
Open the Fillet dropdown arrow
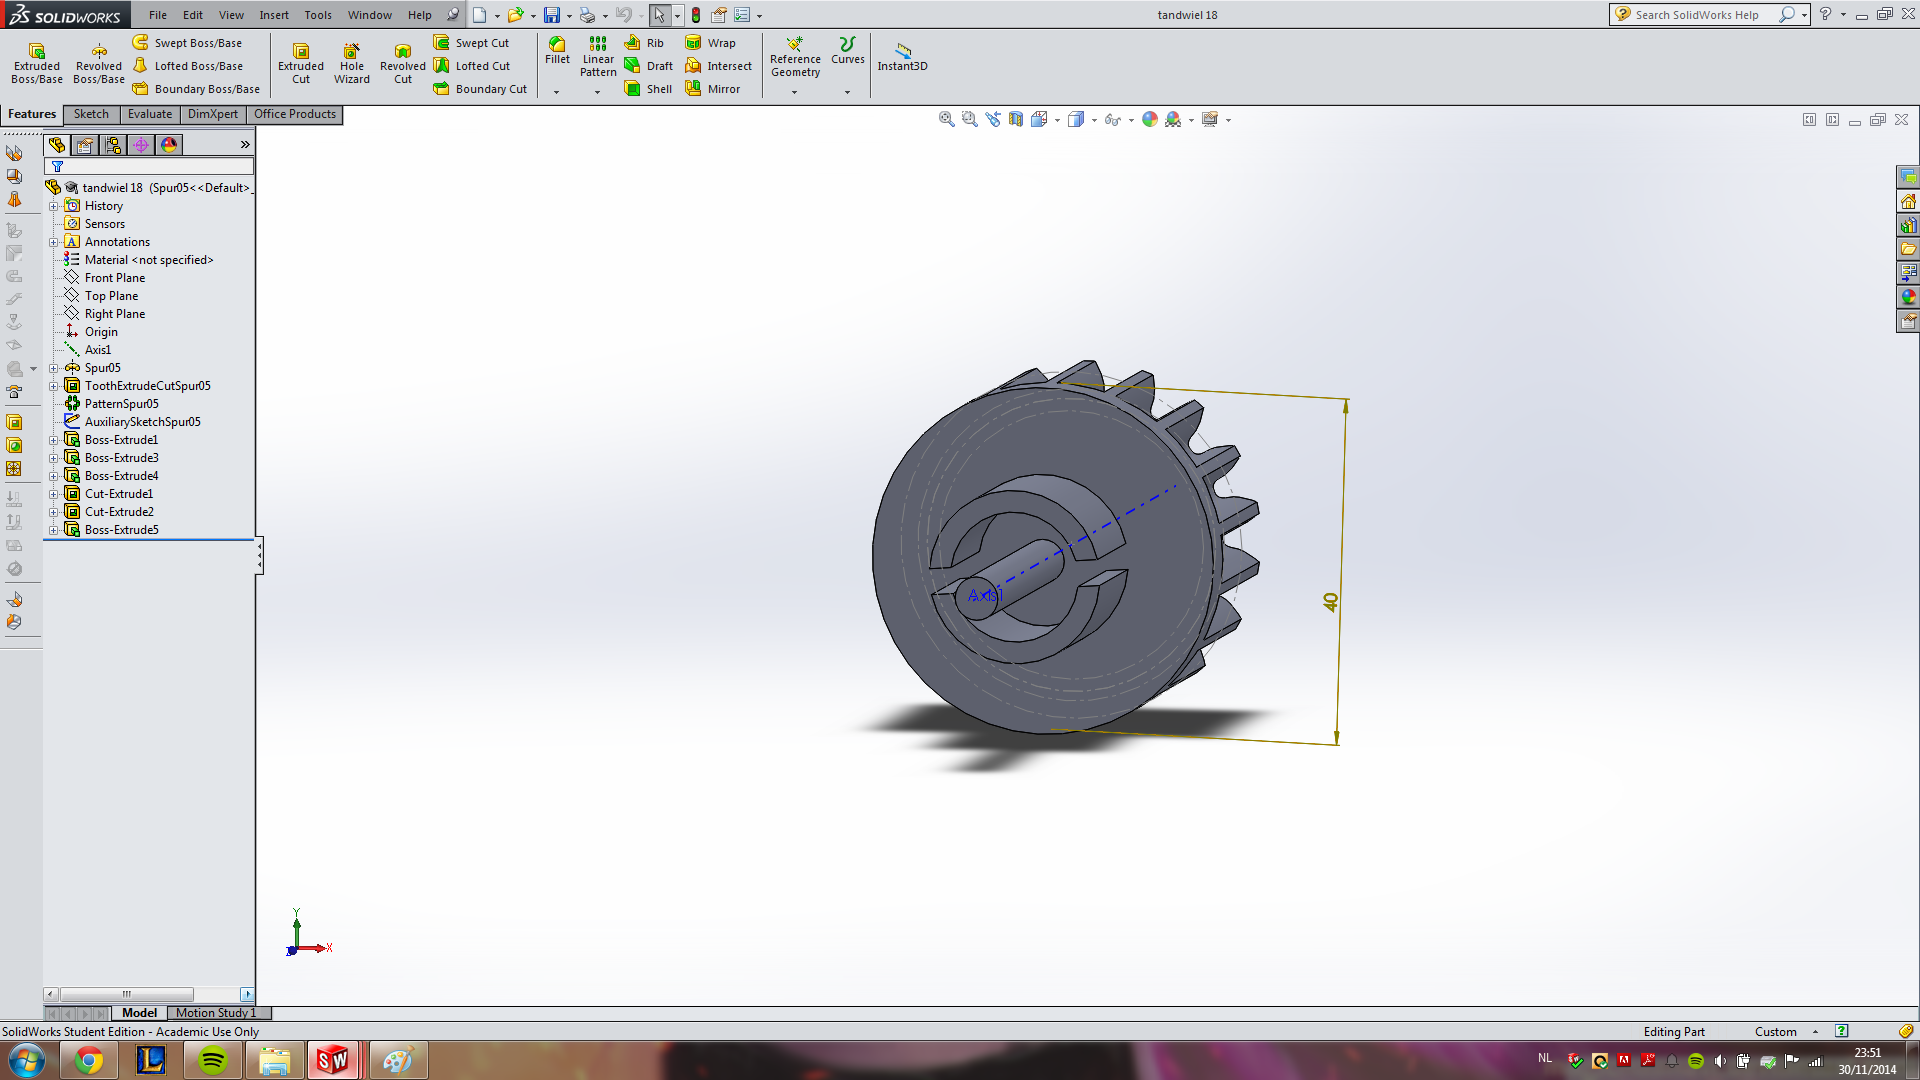point(557,92)
